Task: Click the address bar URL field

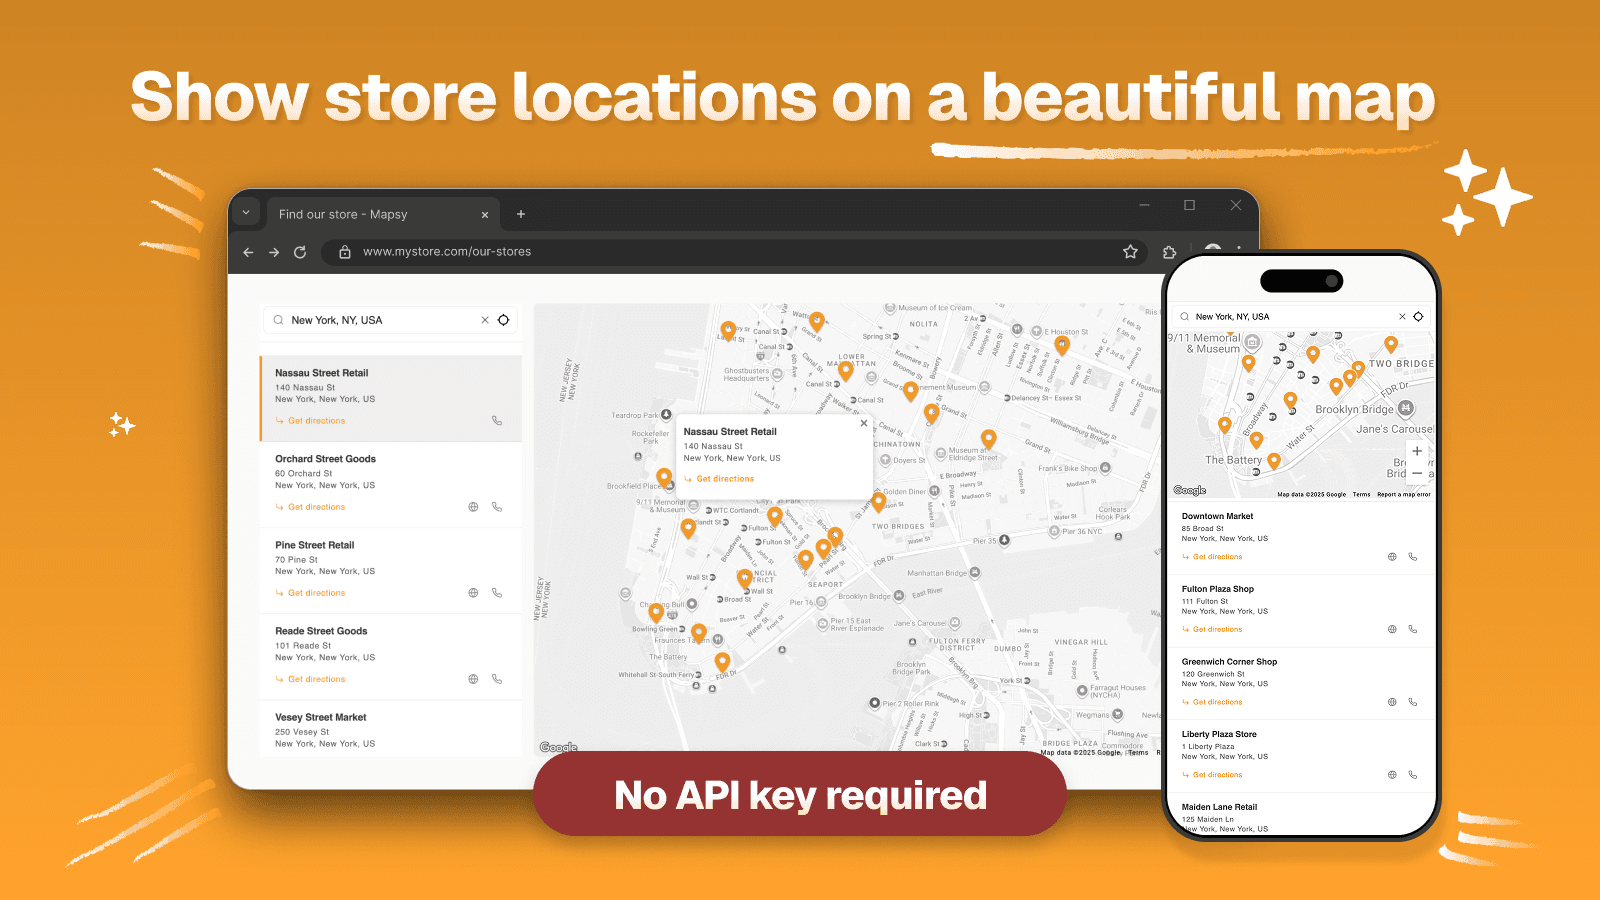Action: click(445, 252)
